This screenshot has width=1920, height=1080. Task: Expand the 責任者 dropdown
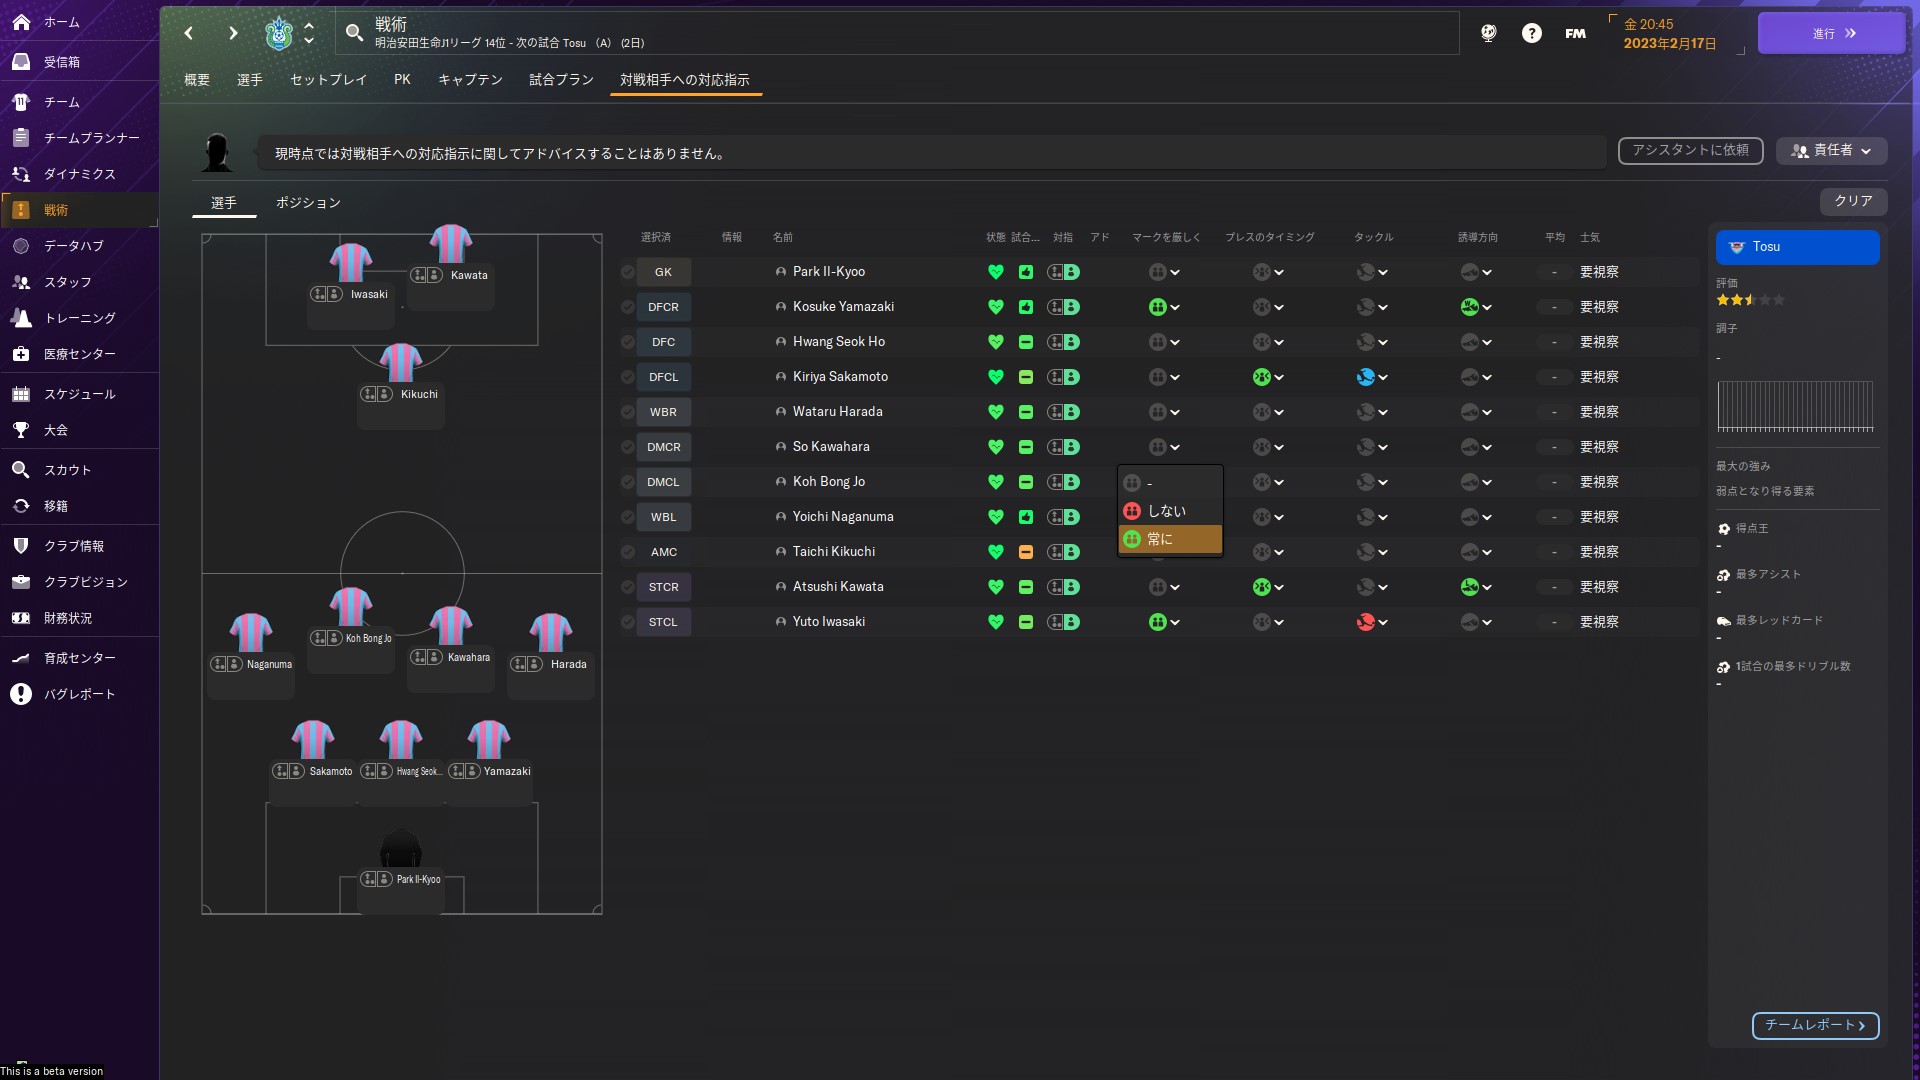(x=1831, y=150)
